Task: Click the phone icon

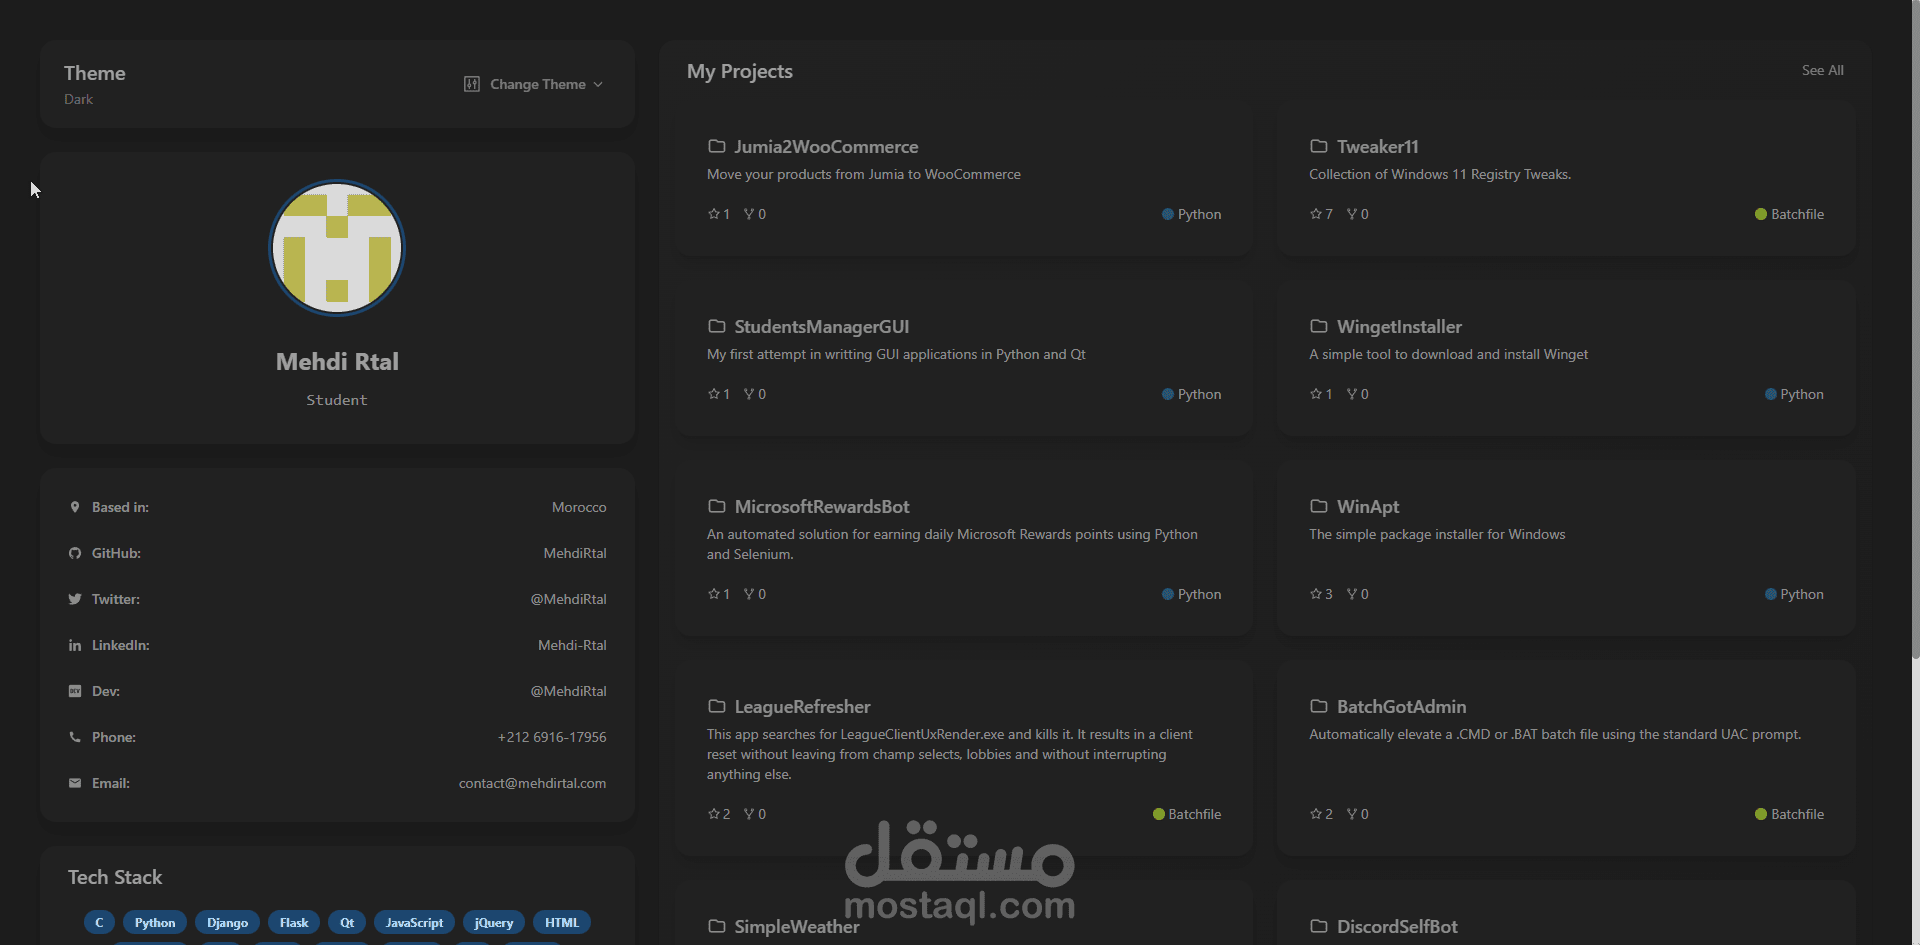Action: point(75,737)
